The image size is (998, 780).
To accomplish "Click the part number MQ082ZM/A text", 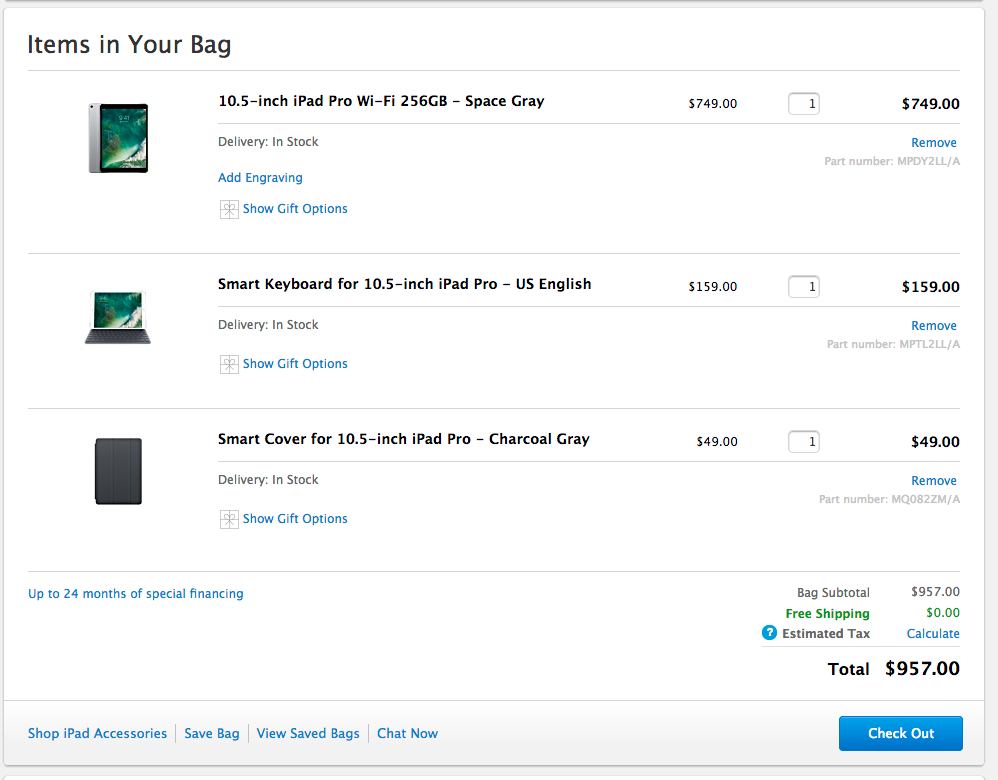I will [889, 499].
